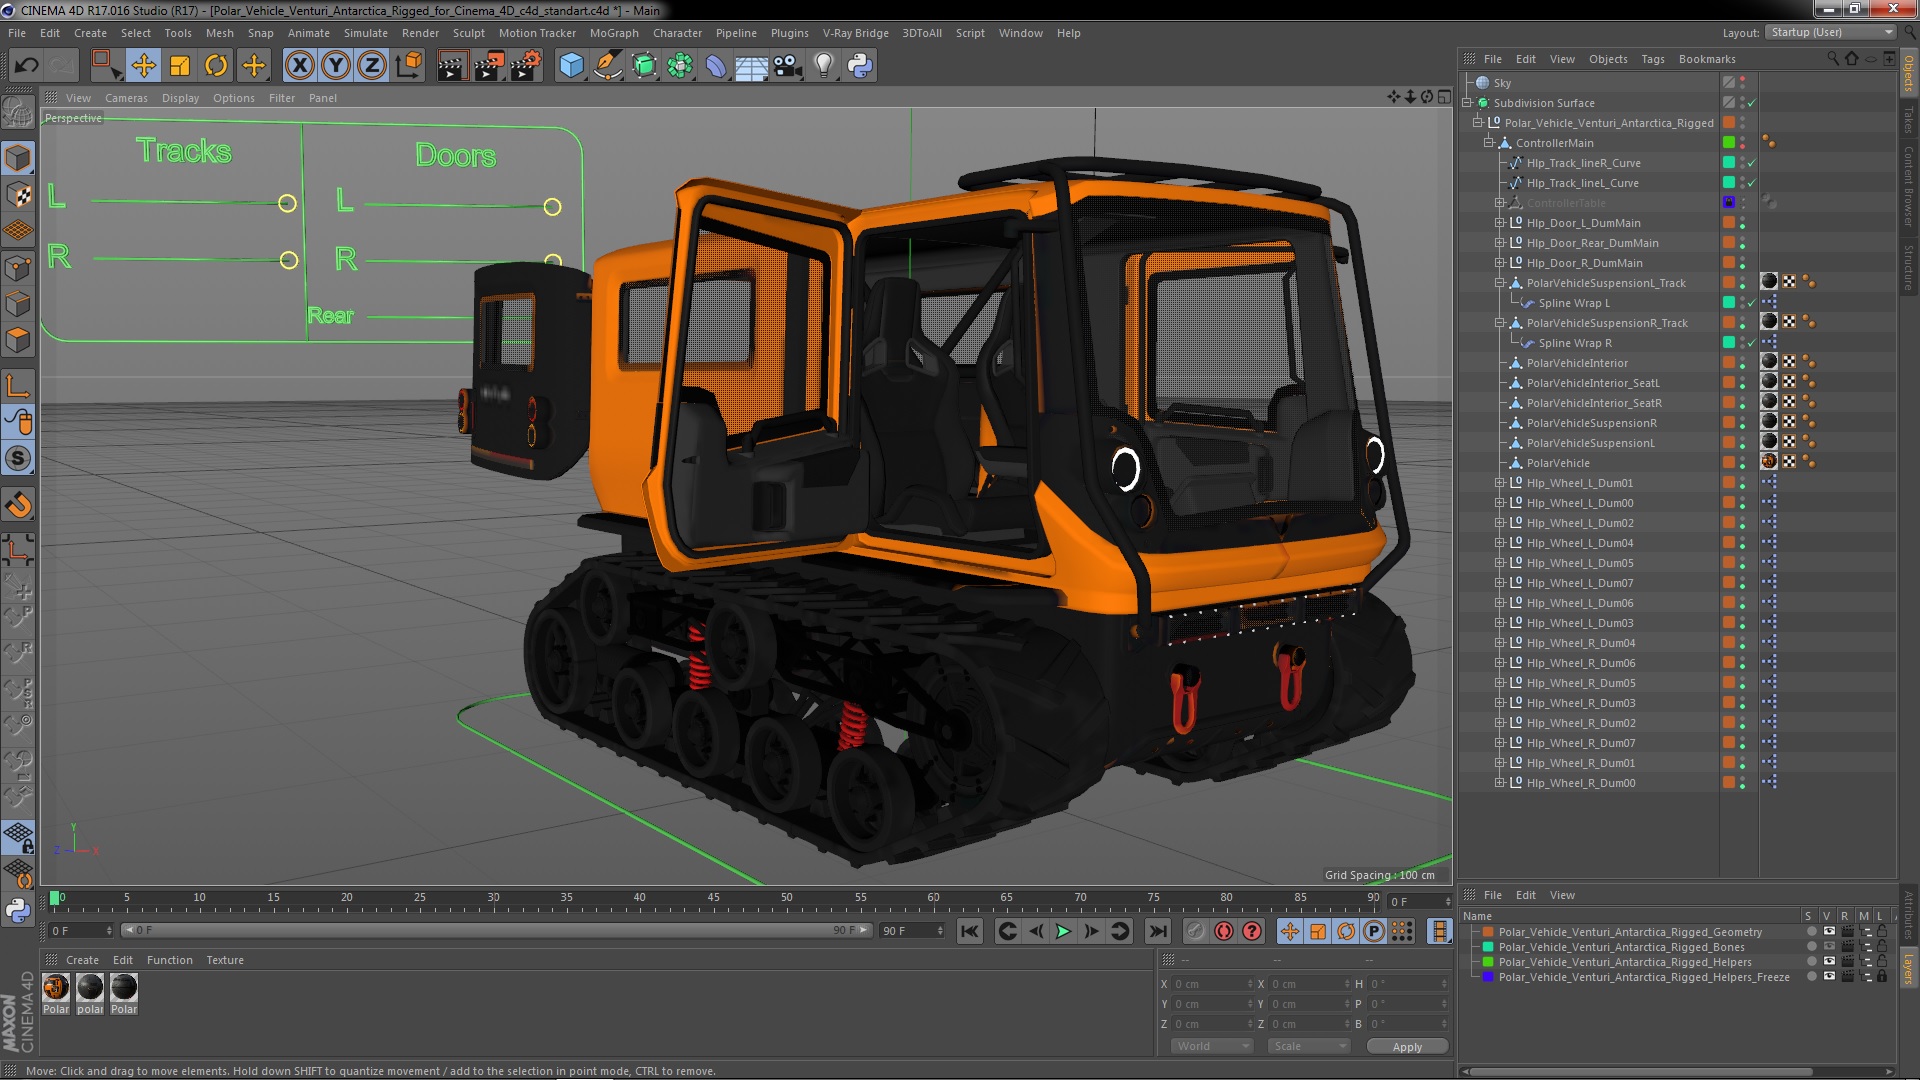Click the Bones layer color swatch
Image resolution: width=1920 pixels, height=1080 pixels.
pos(1488,947)
